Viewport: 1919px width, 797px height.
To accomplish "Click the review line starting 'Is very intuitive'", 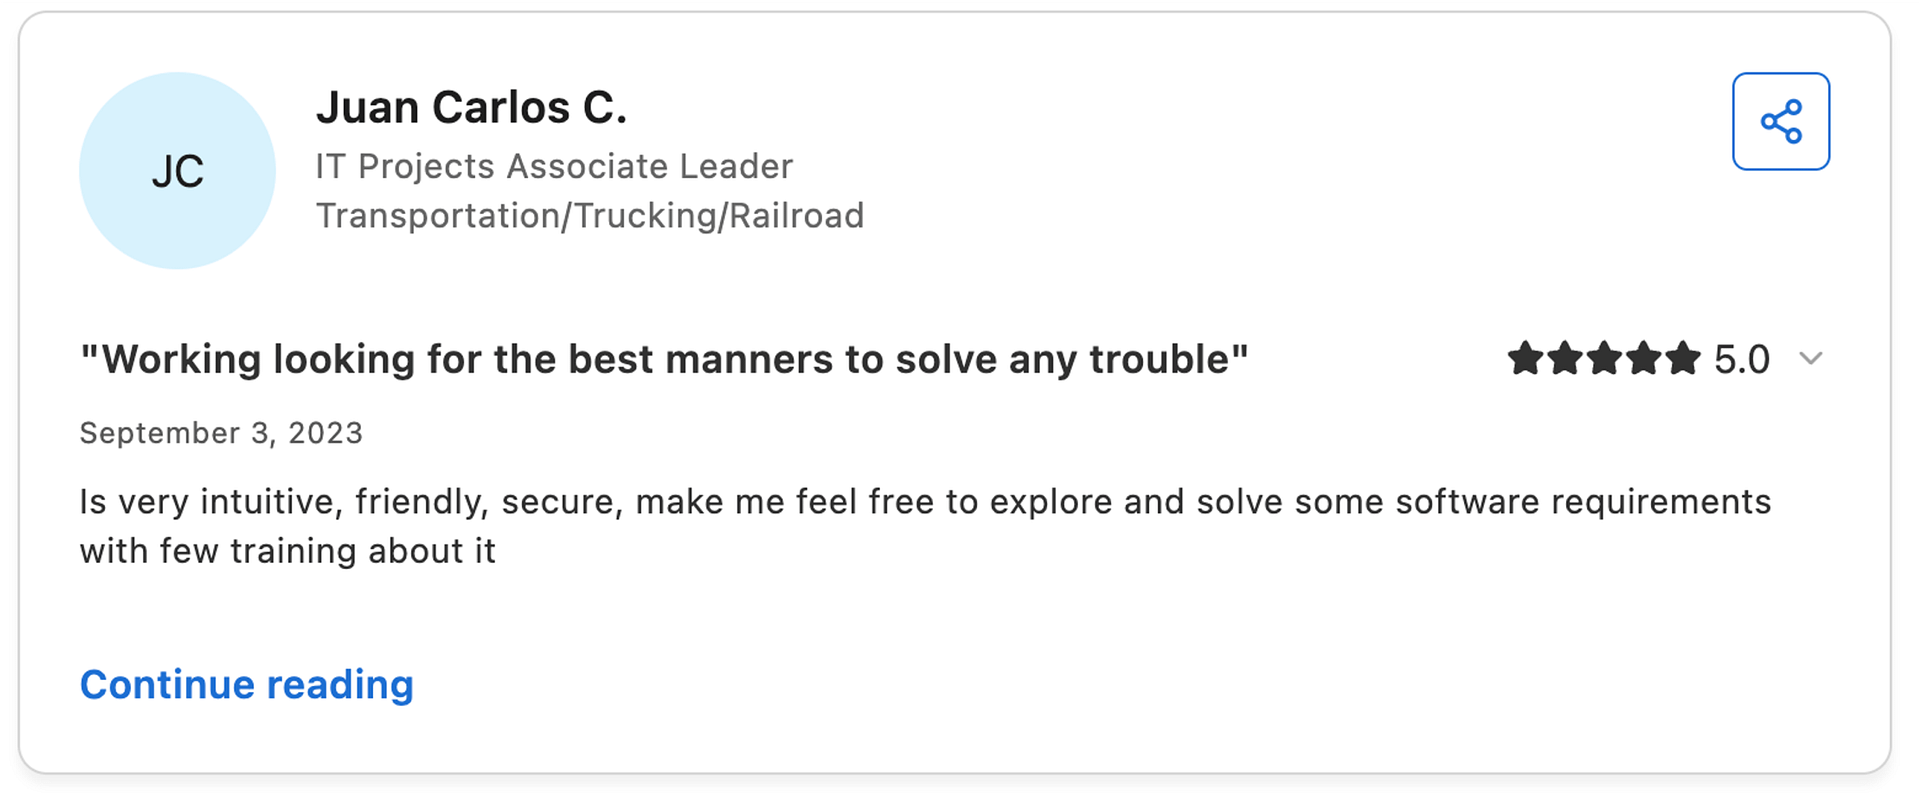I will (925, 502).
